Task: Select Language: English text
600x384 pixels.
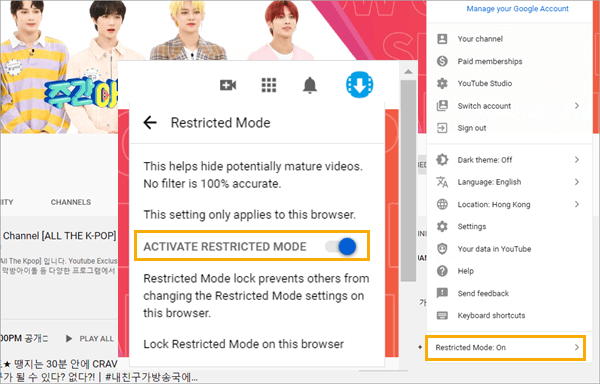Action: [x=489, y=182]
